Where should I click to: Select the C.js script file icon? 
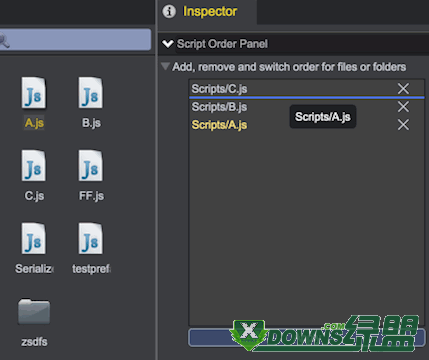34,166
